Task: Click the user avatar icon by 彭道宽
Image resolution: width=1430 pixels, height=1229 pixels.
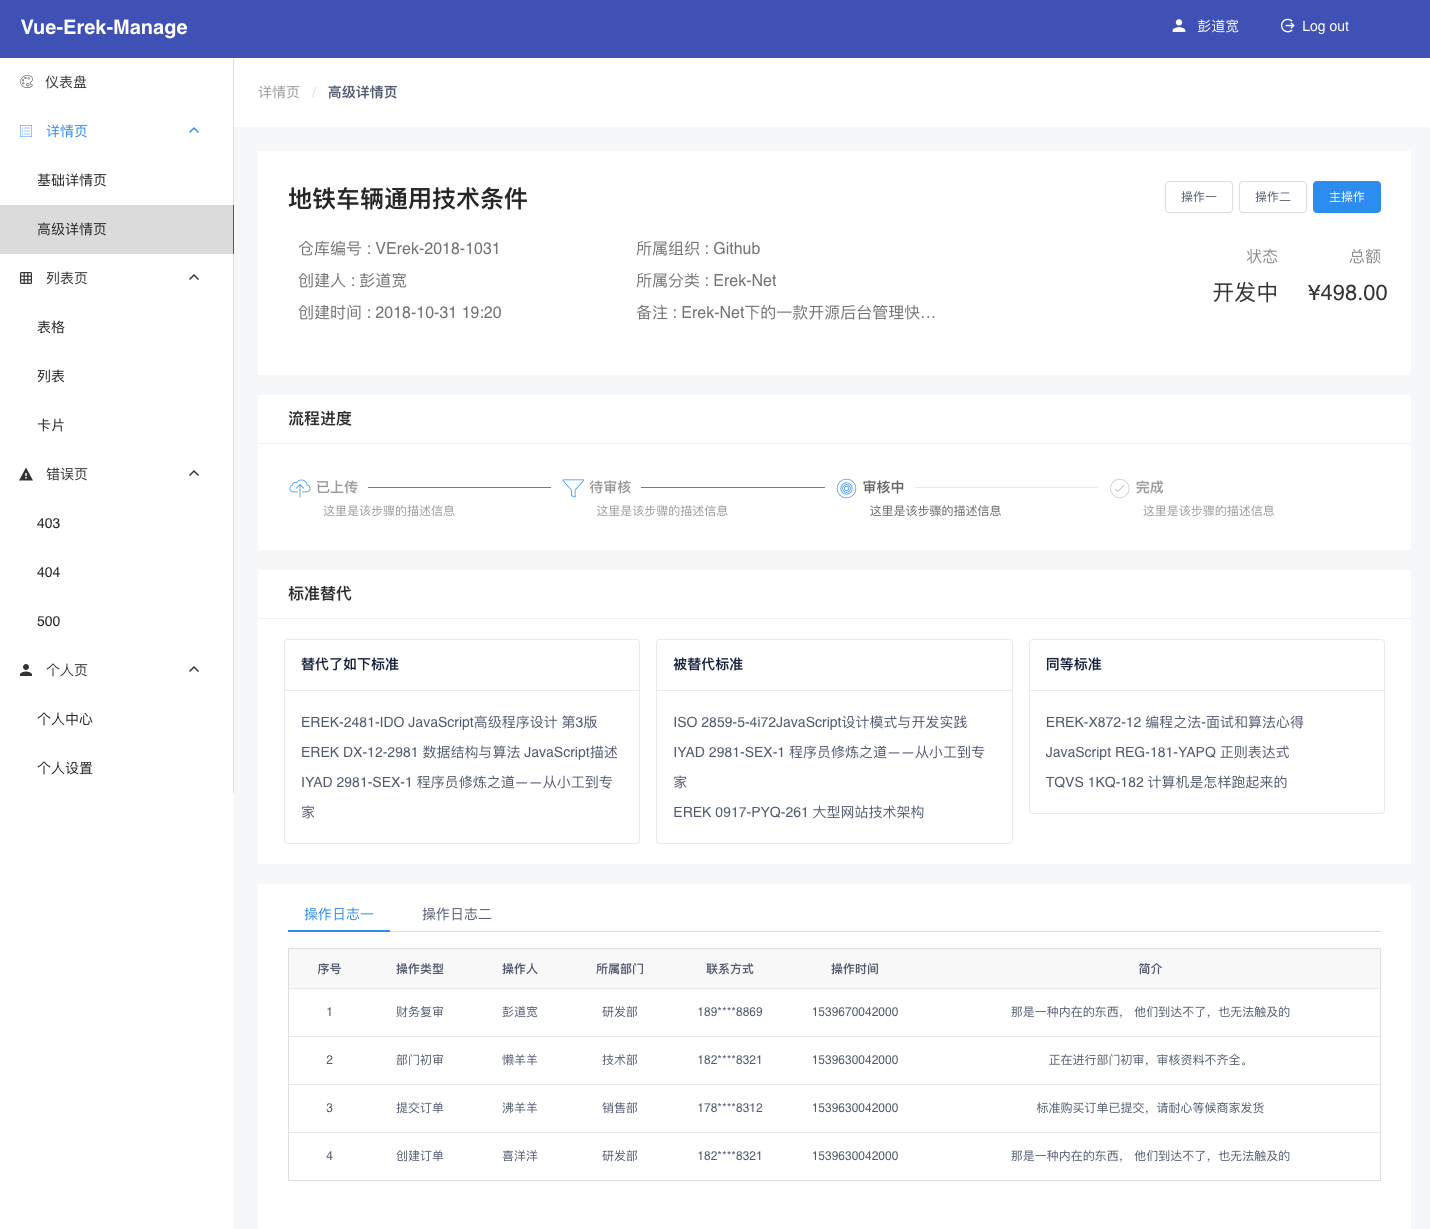Action: [1179, 26]
